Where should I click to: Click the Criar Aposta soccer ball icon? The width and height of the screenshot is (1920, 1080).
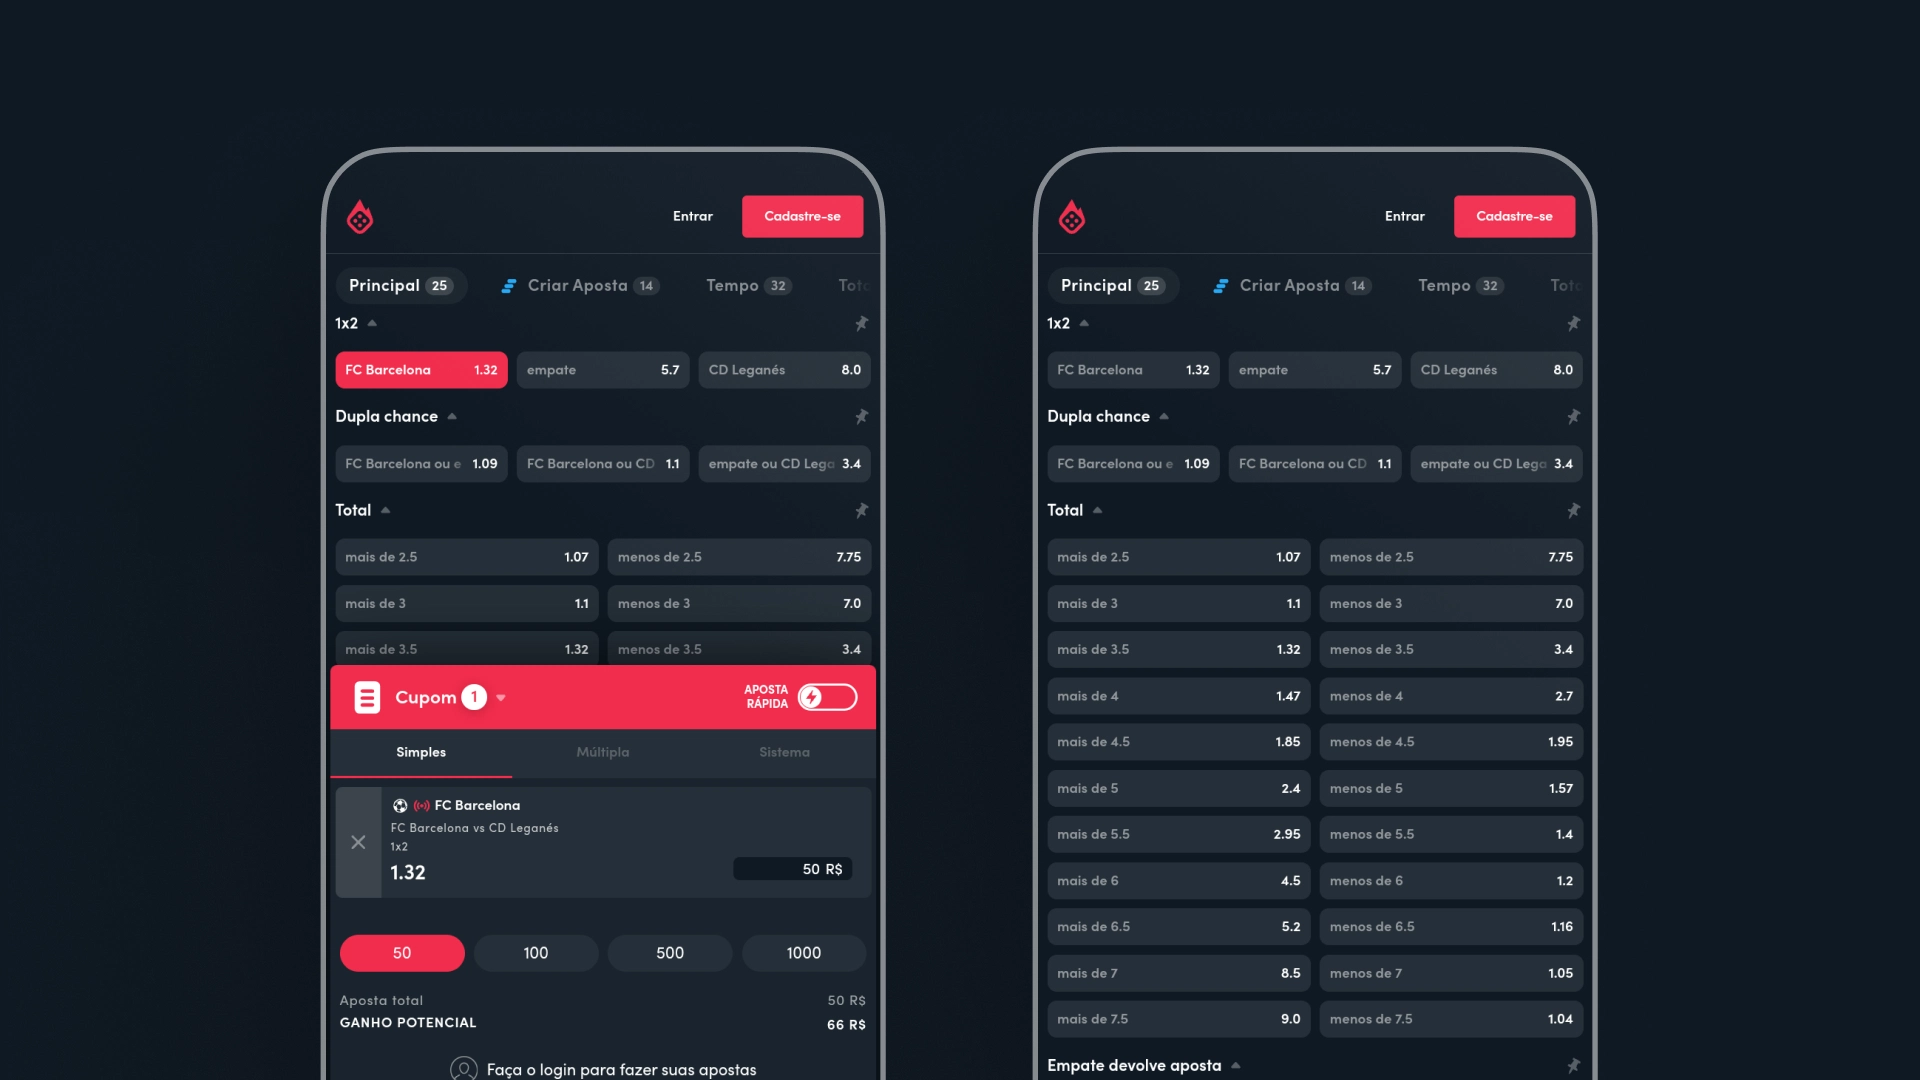(x=508, y=284)
